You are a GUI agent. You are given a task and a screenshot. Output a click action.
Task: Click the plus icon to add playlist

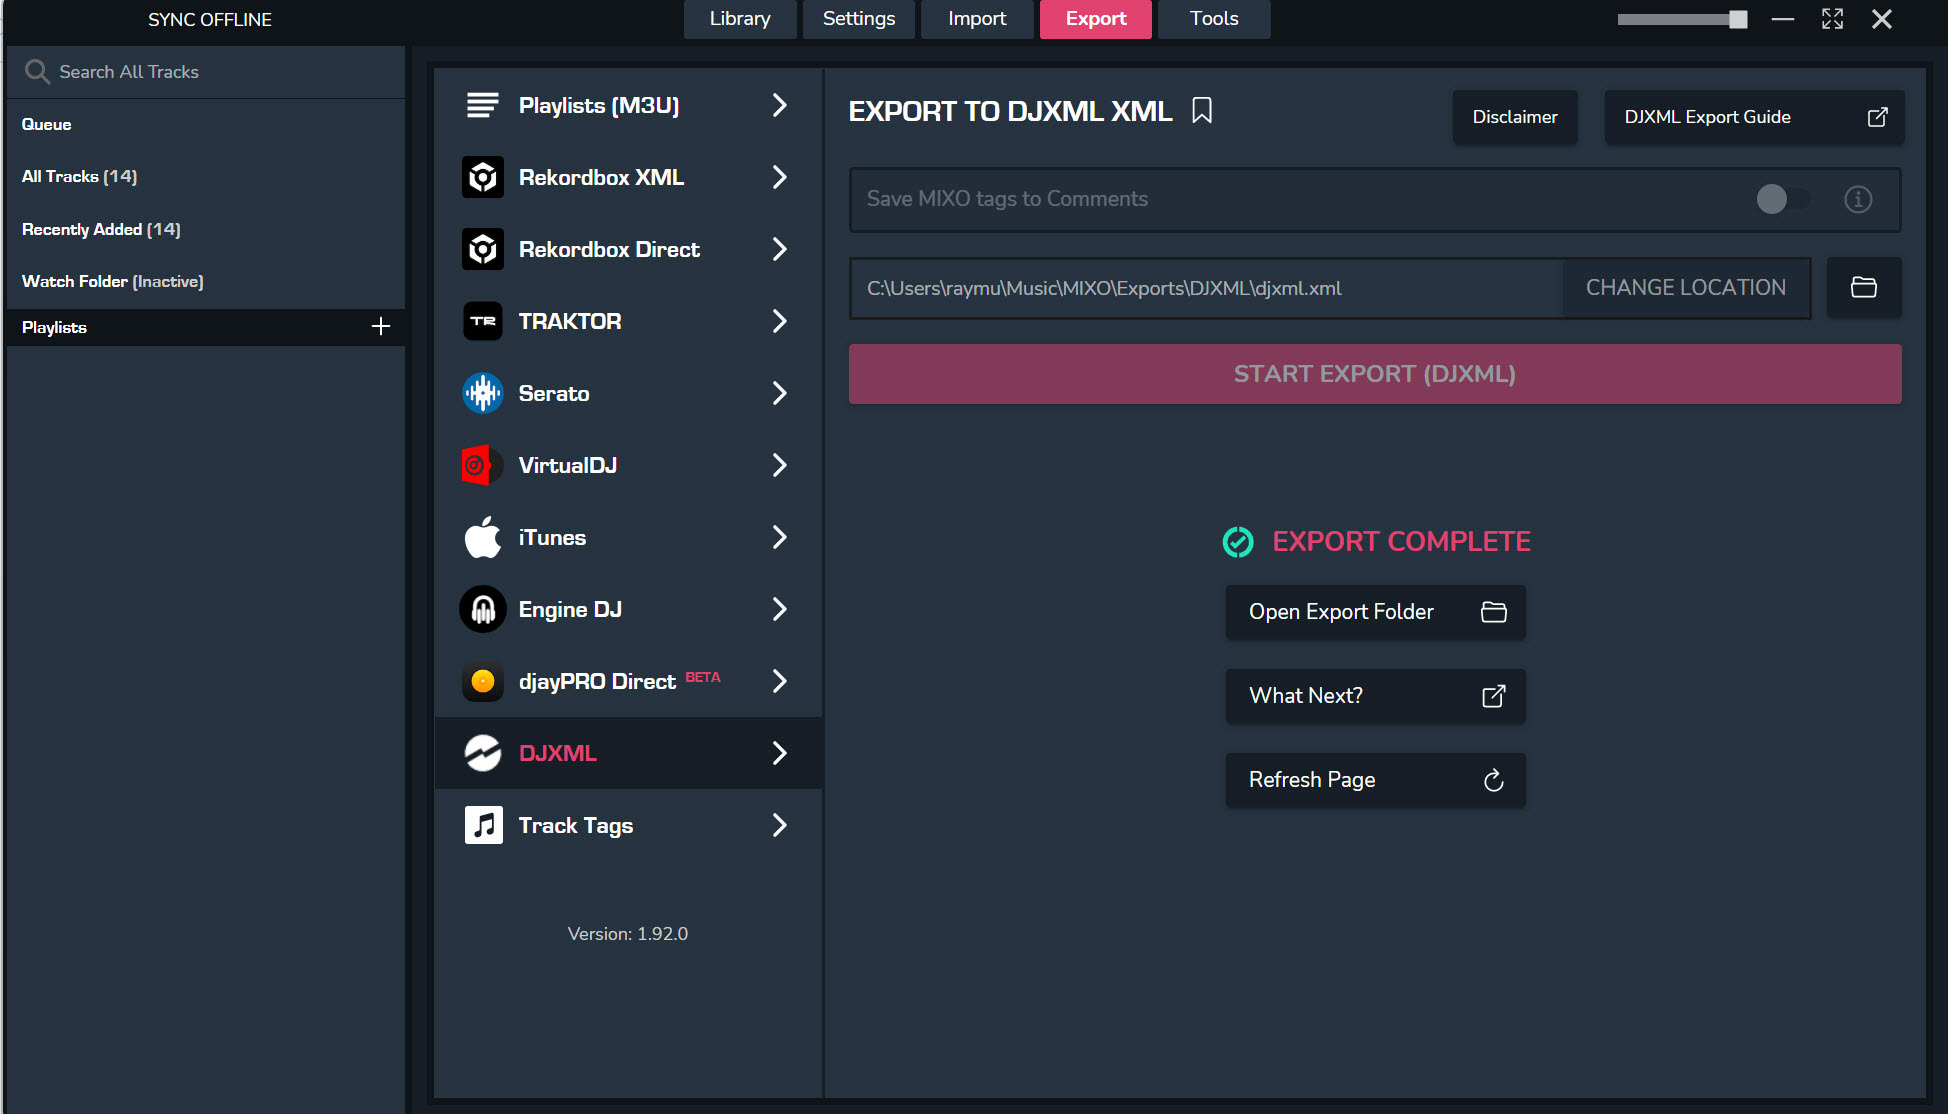point(381,327)
